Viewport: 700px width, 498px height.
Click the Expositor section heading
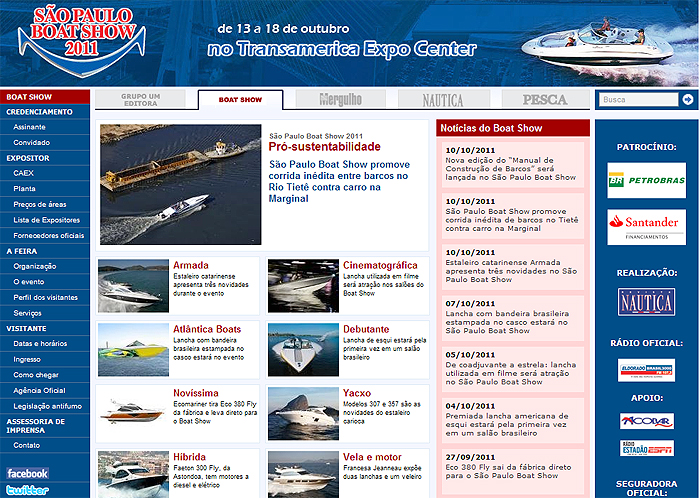coord(28,158)
